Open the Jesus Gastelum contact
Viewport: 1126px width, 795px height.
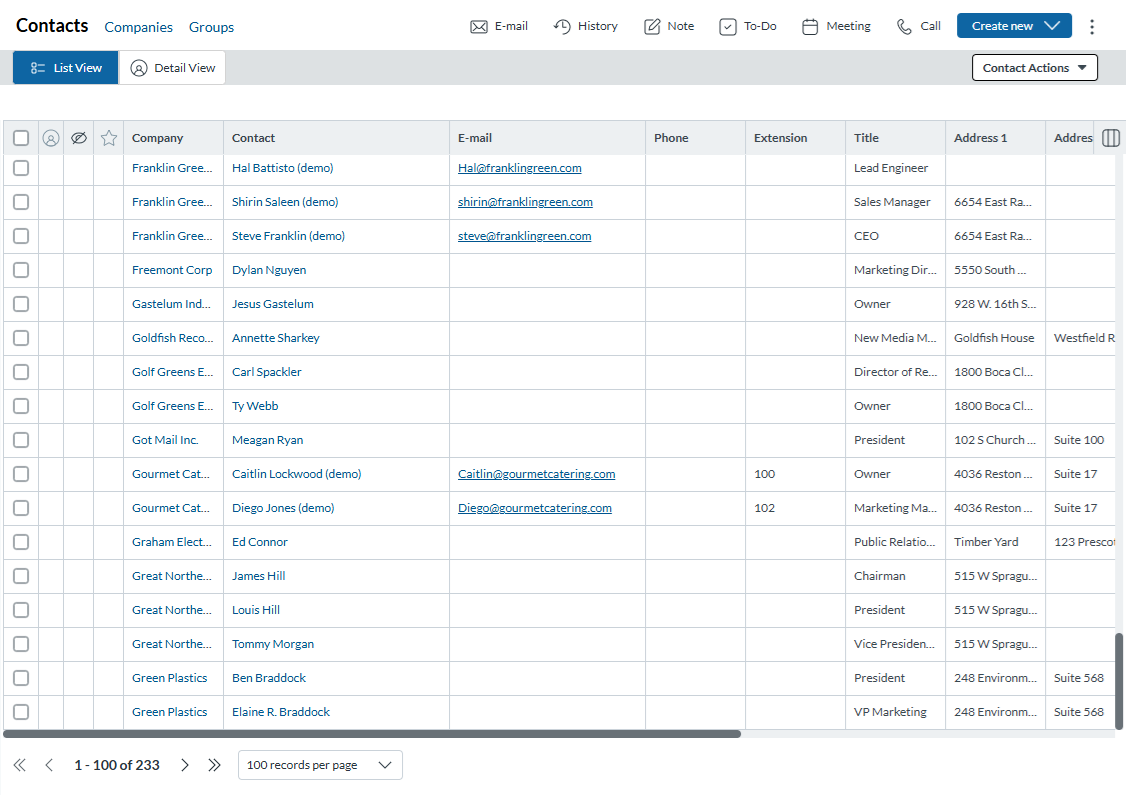pyautogui.click(x=272, y=304)
